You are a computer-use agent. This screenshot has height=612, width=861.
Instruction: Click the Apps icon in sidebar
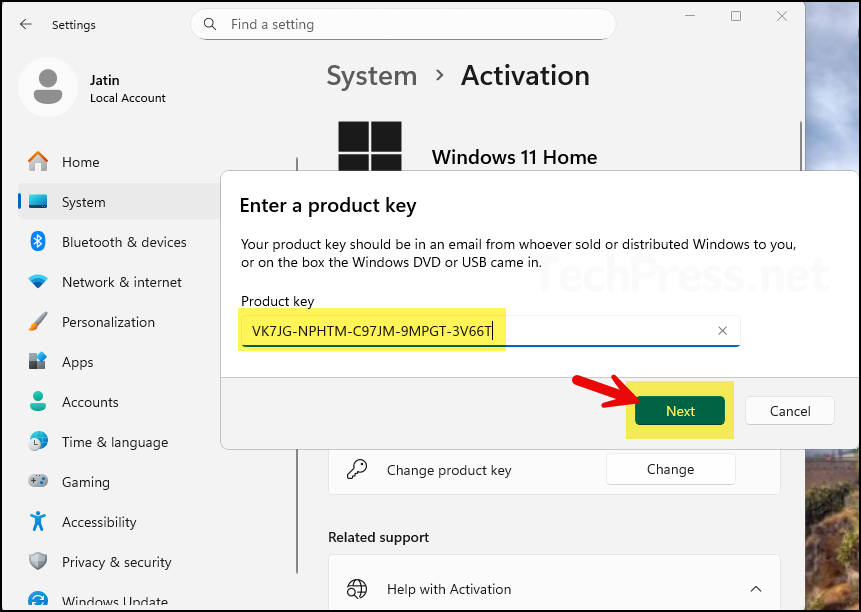pos(38,361)
